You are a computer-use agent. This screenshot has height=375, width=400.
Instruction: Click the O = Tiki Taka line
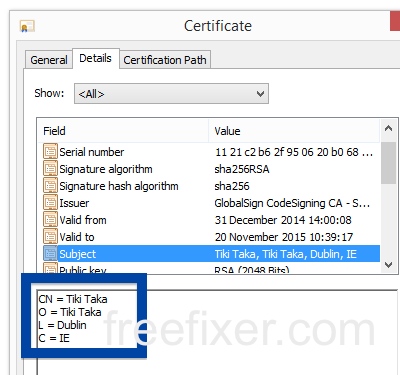coord(70,312)
